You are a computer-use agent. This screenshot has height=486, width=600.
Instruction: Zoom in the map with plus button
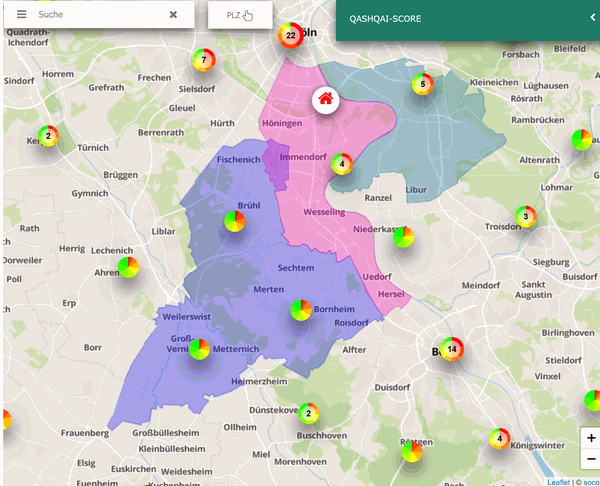[x=591, y=438]
